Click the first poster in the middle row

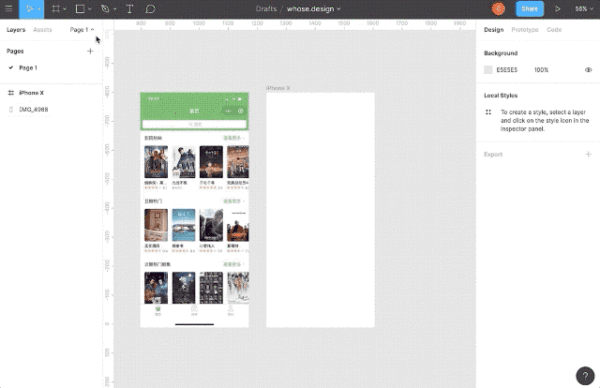[156, 225]
